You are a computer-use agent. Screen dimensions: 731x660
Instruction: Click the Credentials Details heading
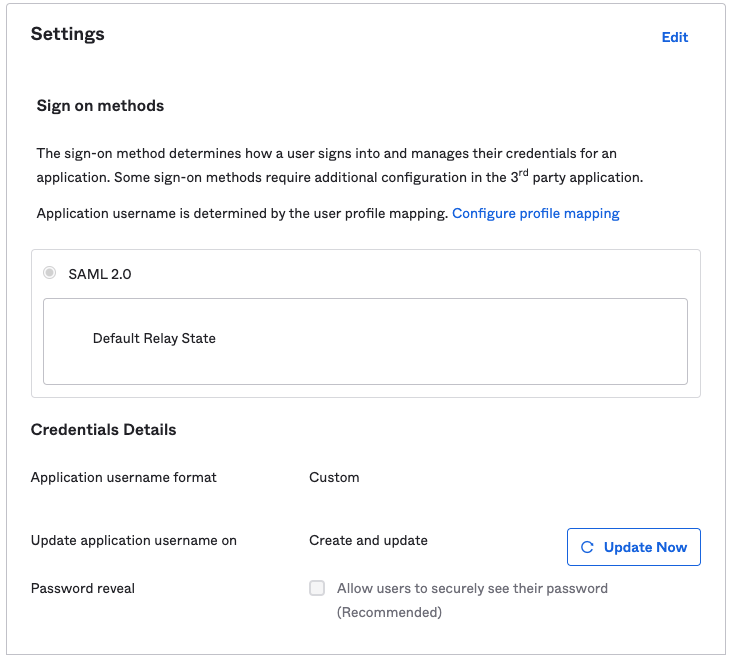pos(103,430)
